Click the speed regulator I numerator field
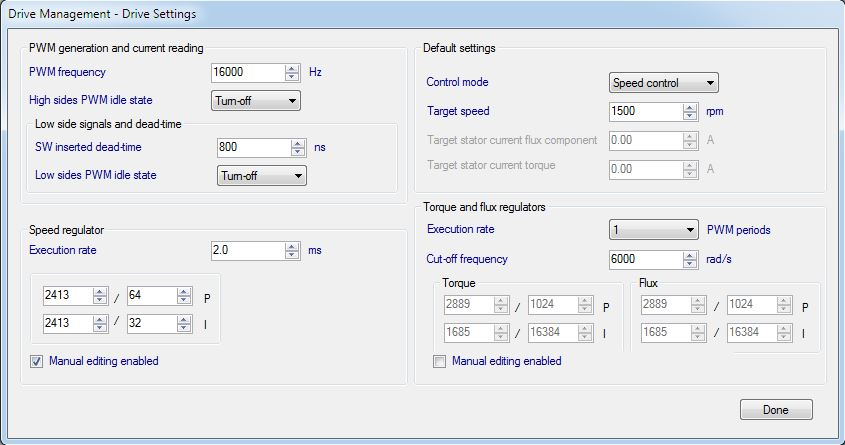This screenshot has width=845, height=445. point(68,323)
